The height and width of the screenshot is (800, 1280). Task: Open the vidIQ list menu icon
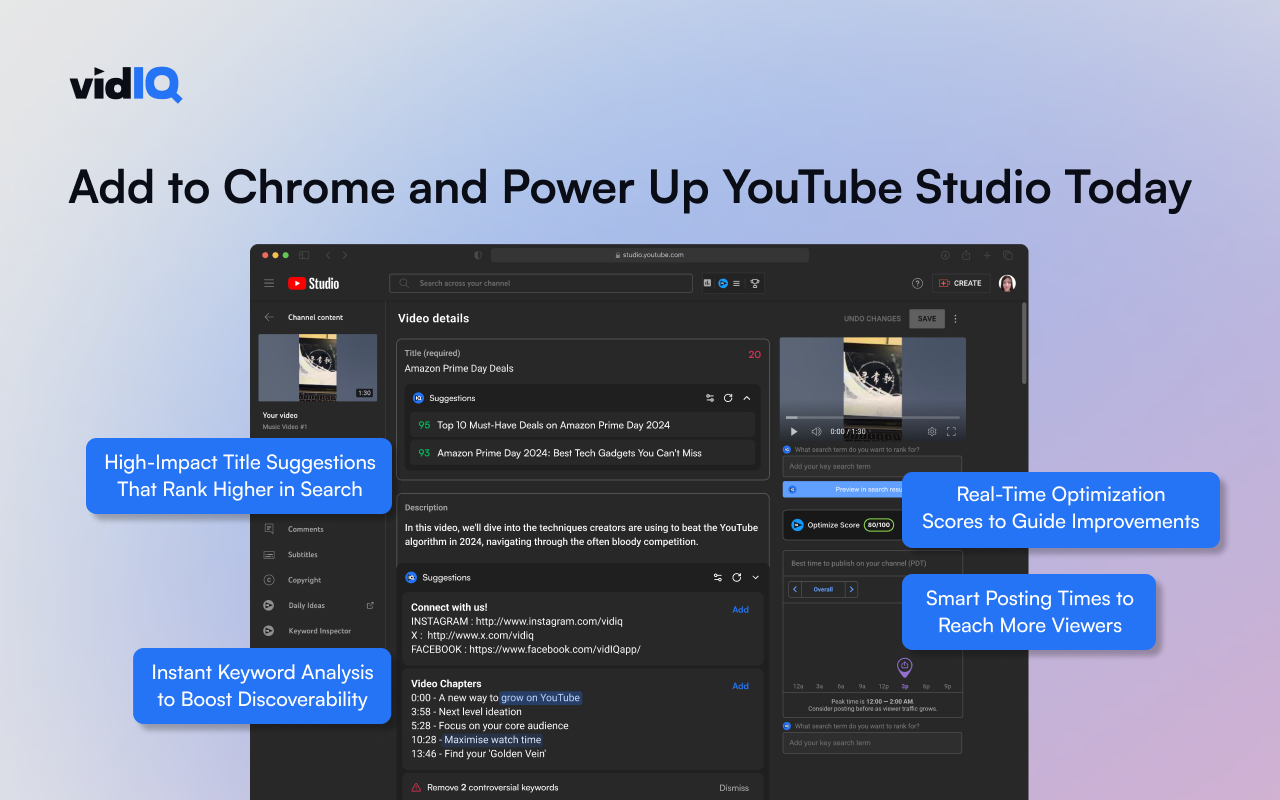click(x=737, y=283)
